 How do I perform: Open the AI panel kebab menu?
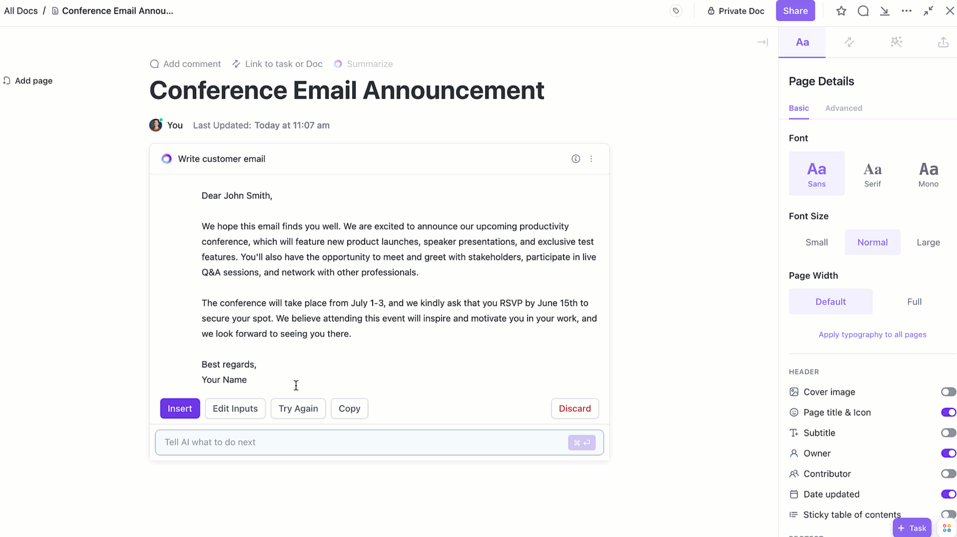(x=591, y=159)
